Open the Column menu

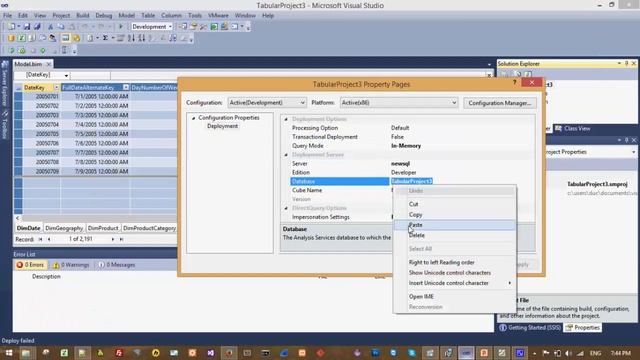pyautogui.click(x=171, y=16)
